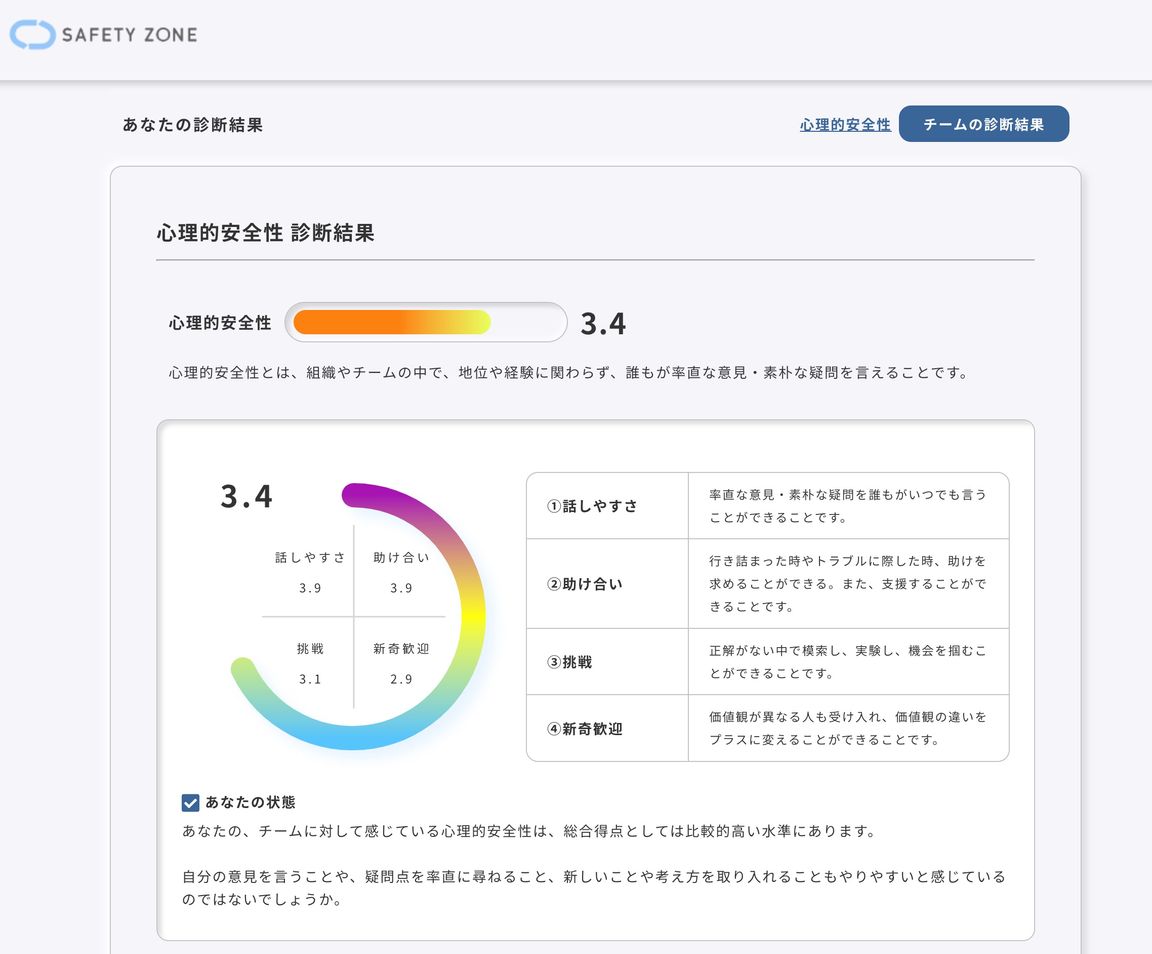
Task: Click the description starting 正解がない中で模索し
Action: tap(848, 661)
